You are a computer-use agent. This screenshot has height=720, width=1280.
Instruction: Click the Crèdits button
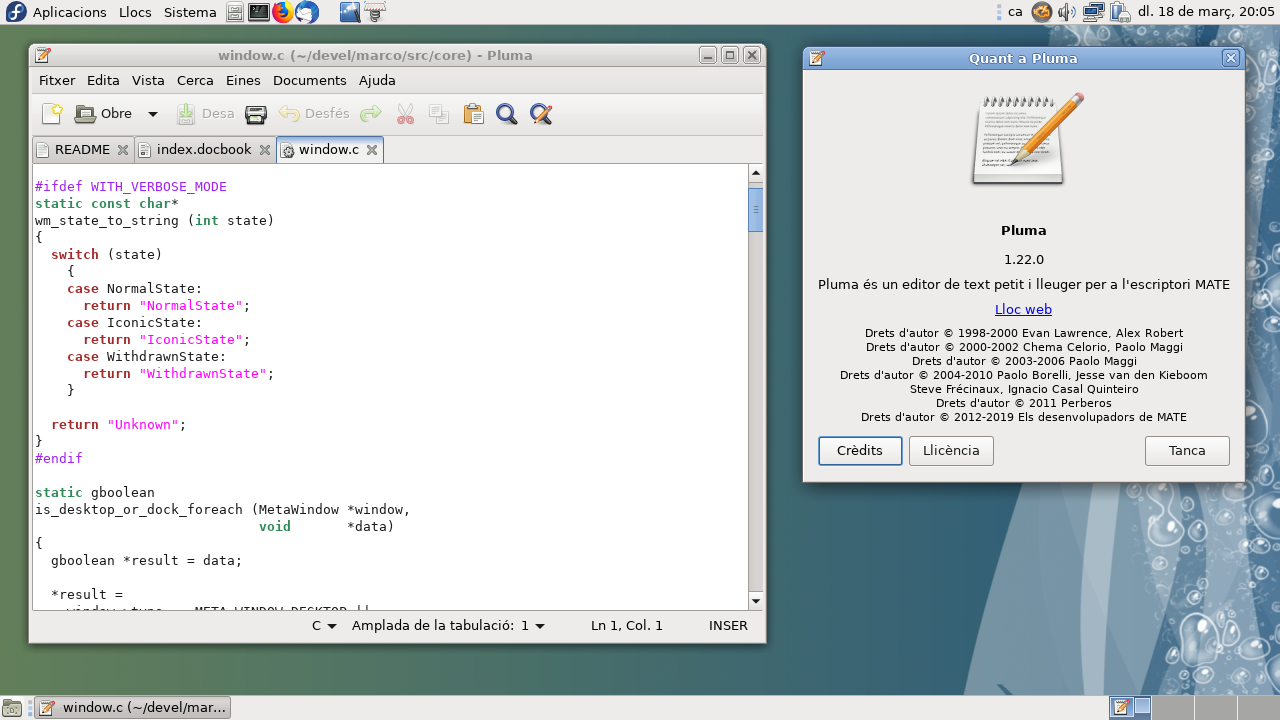(x=860, y=451)
